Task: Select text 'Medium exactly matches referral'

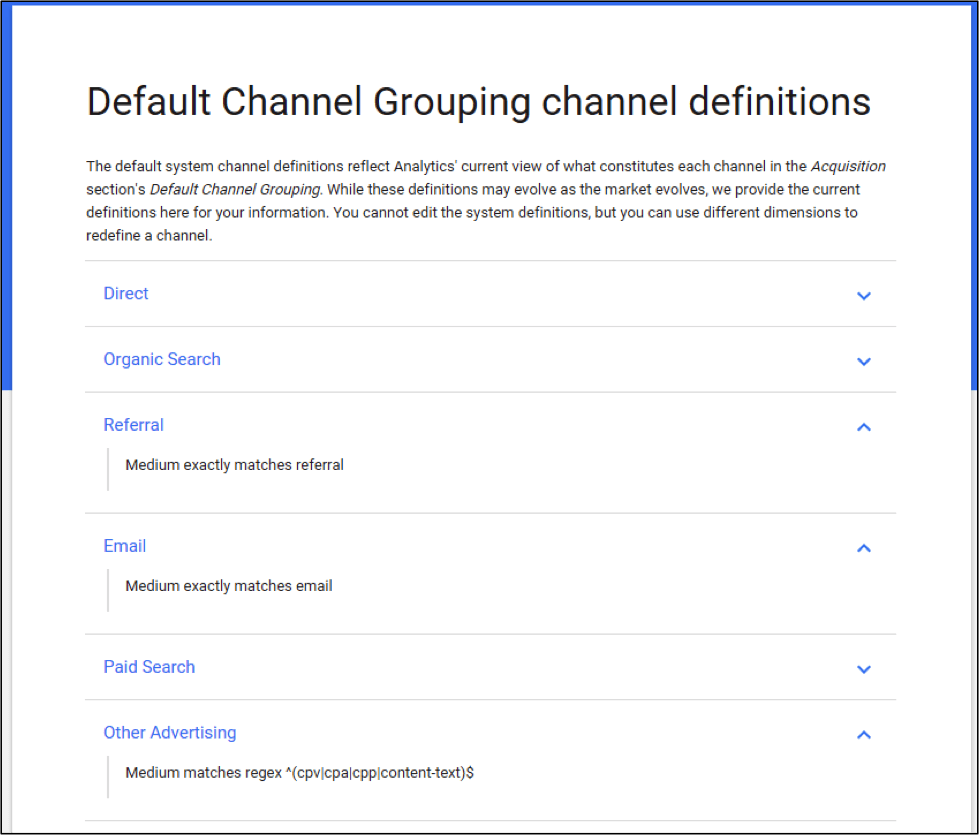Action: (x=234, y=465)
